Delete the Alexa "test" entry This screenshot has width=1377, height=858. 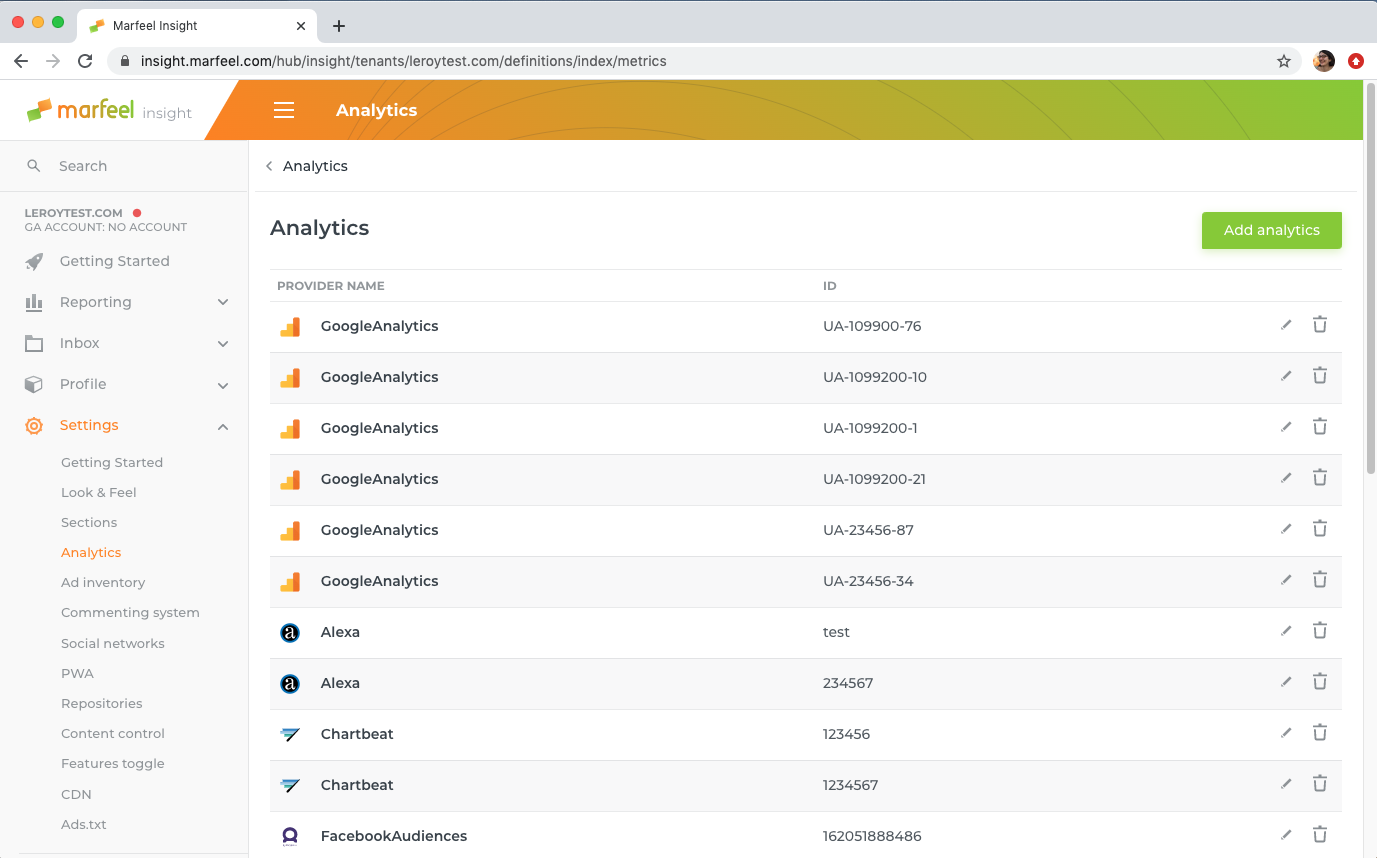coord(1320,631)
